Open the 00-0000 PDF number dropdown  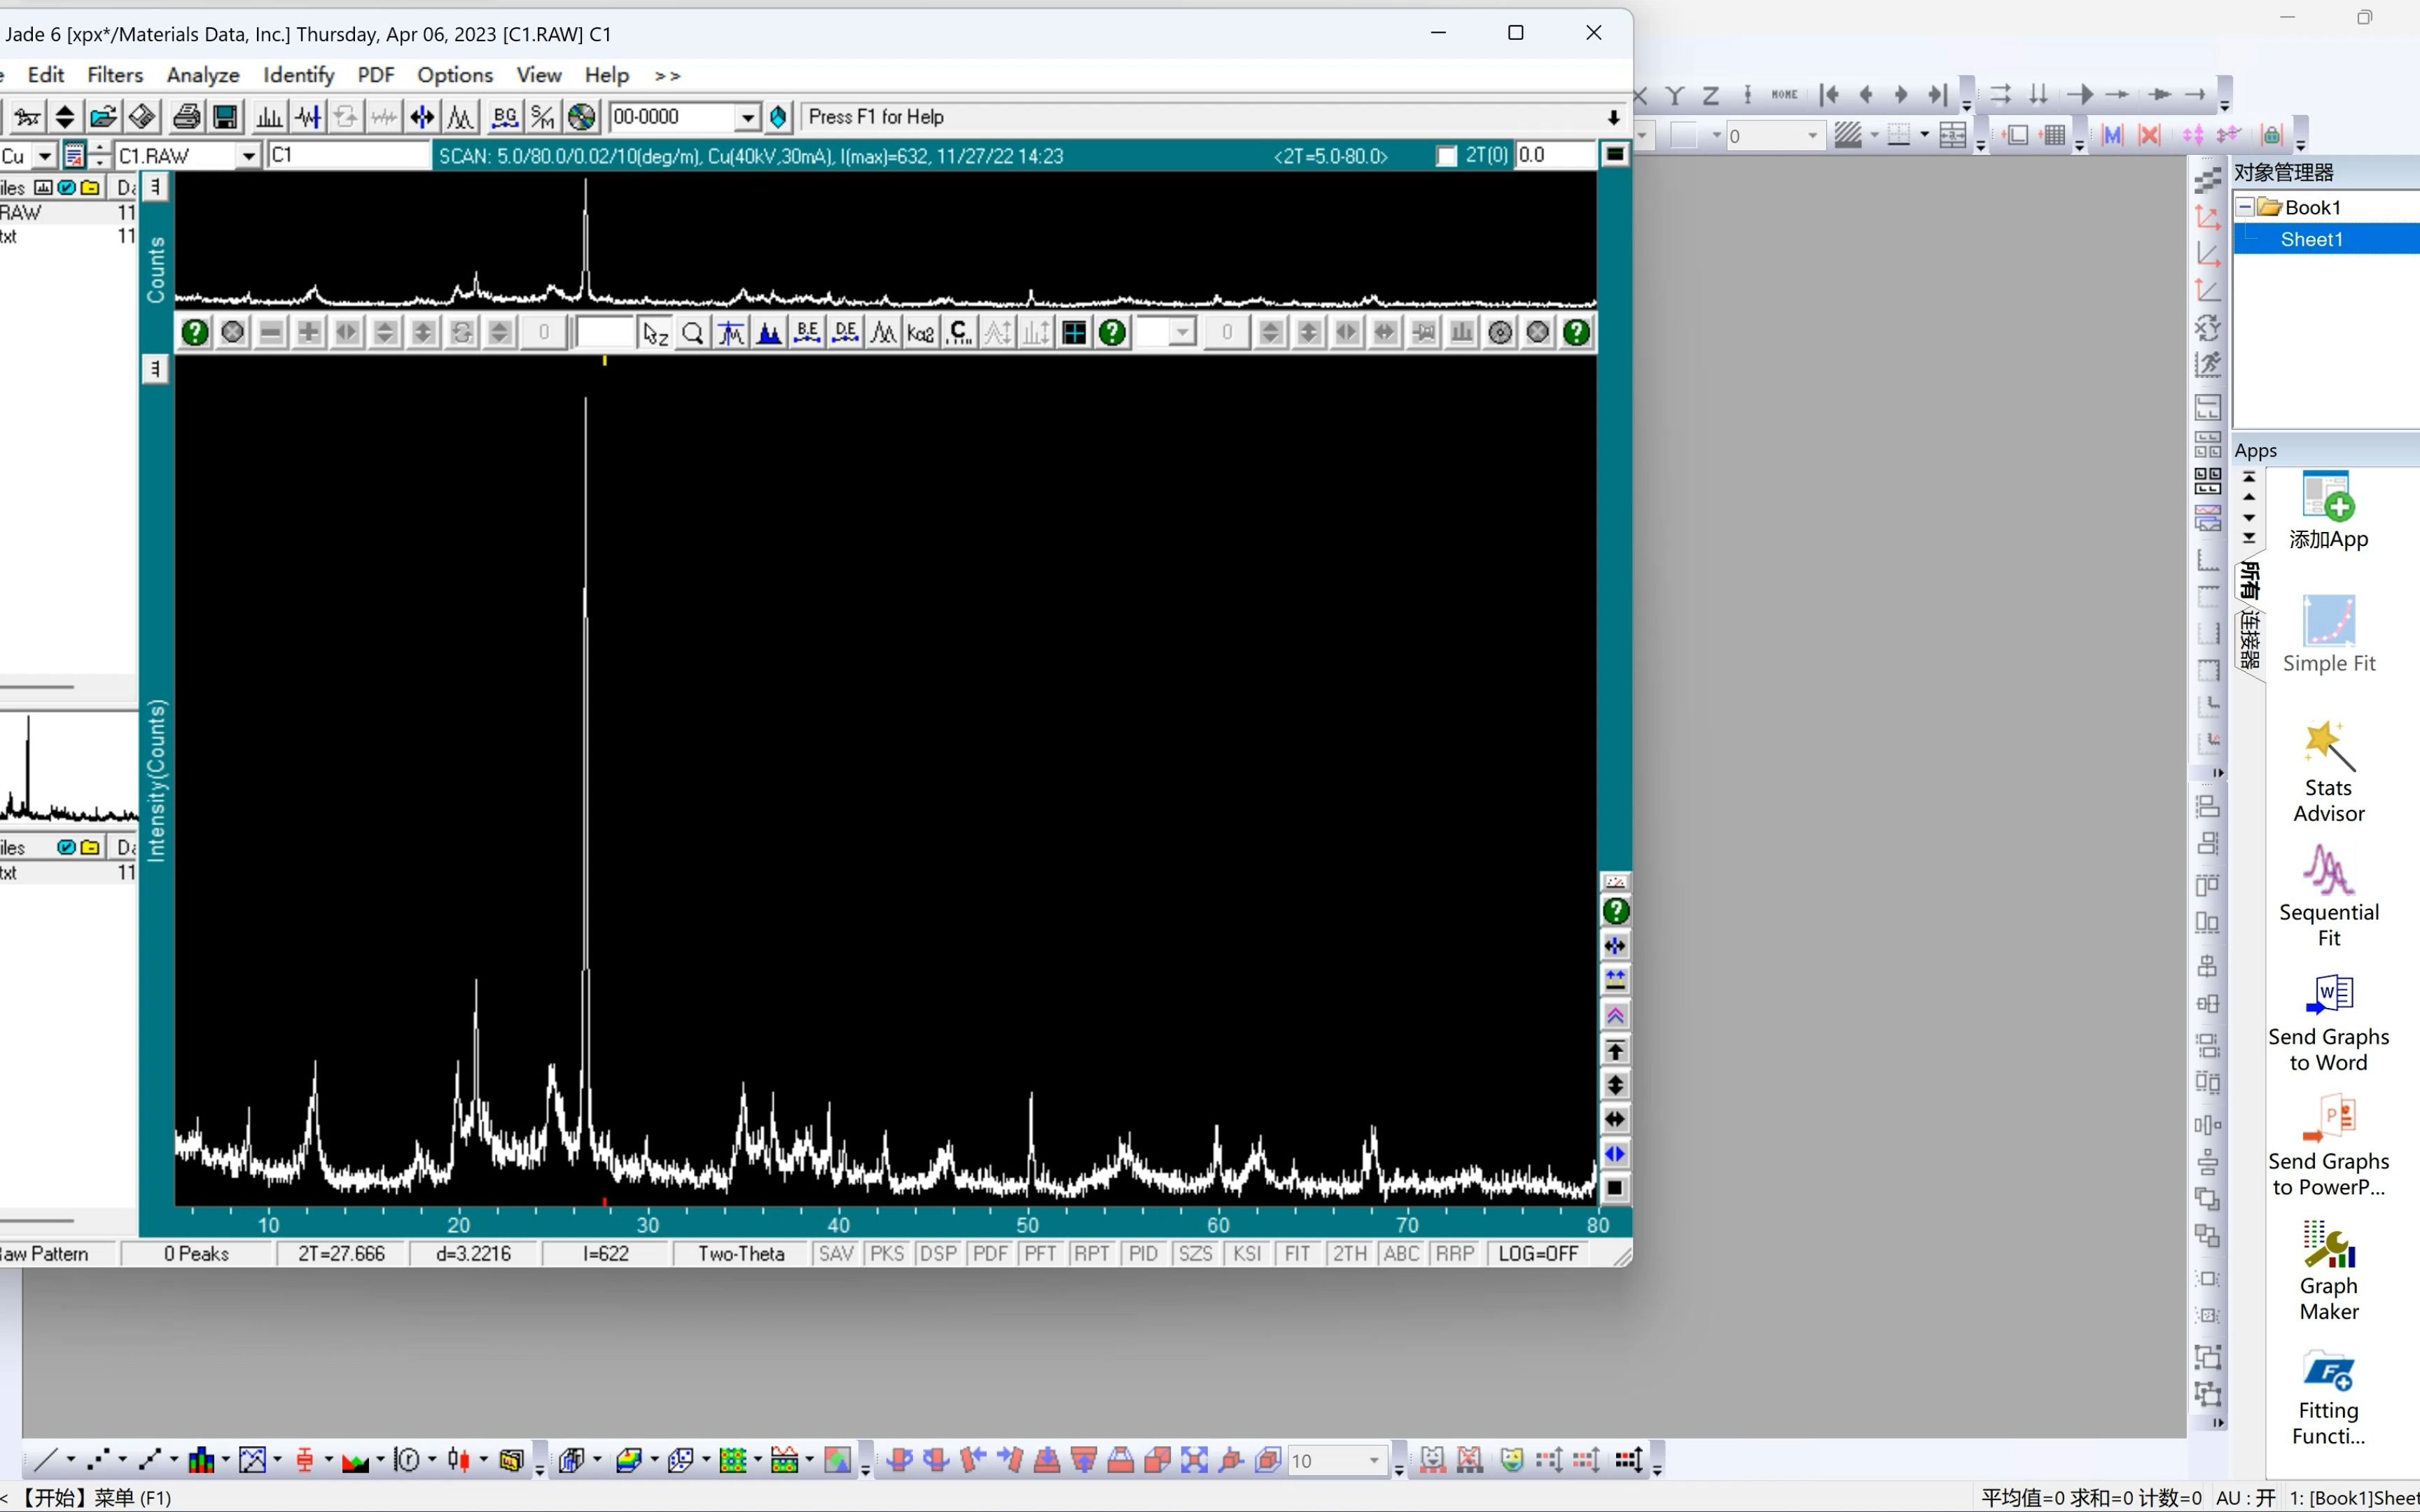click(x=747, y=117)
